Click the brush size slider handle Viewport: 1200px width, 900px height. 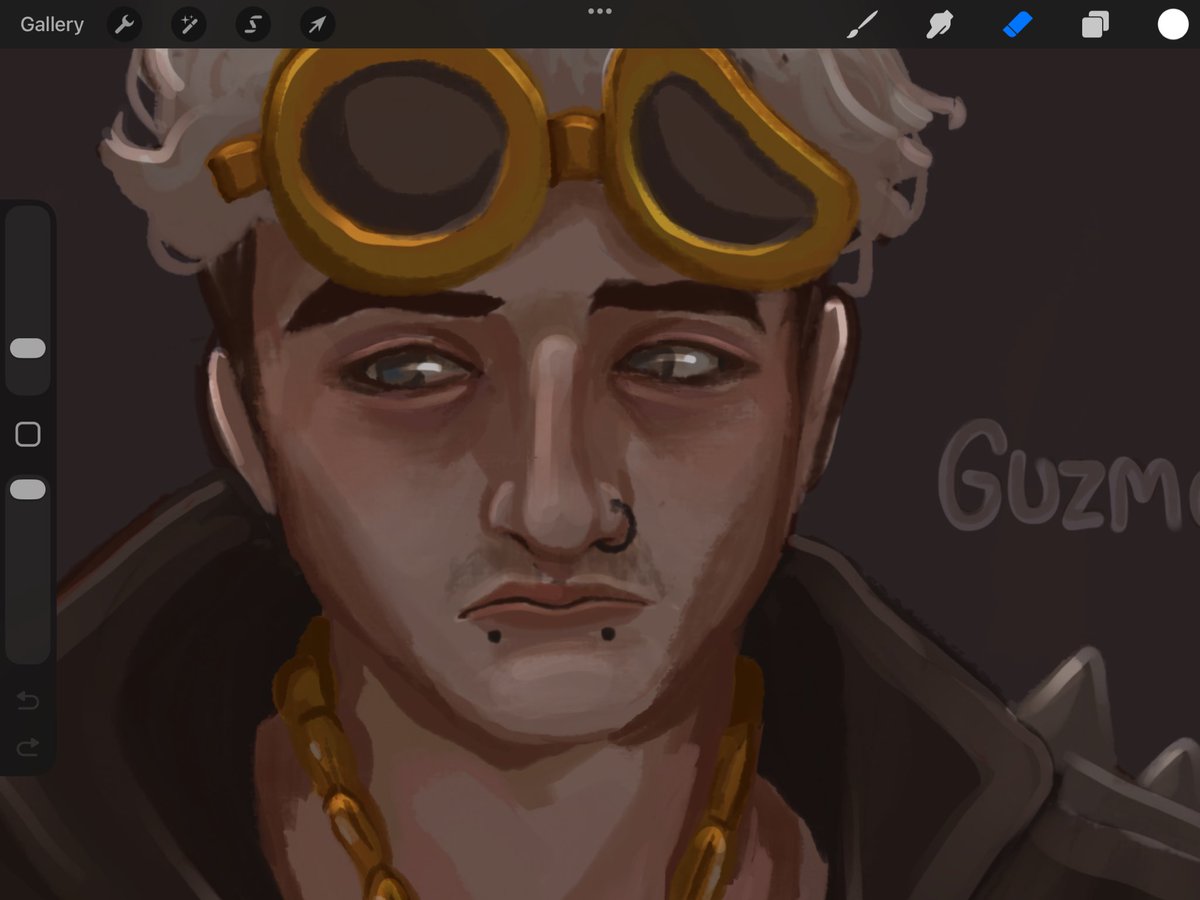pyautogui.click(x=28, y=348)
